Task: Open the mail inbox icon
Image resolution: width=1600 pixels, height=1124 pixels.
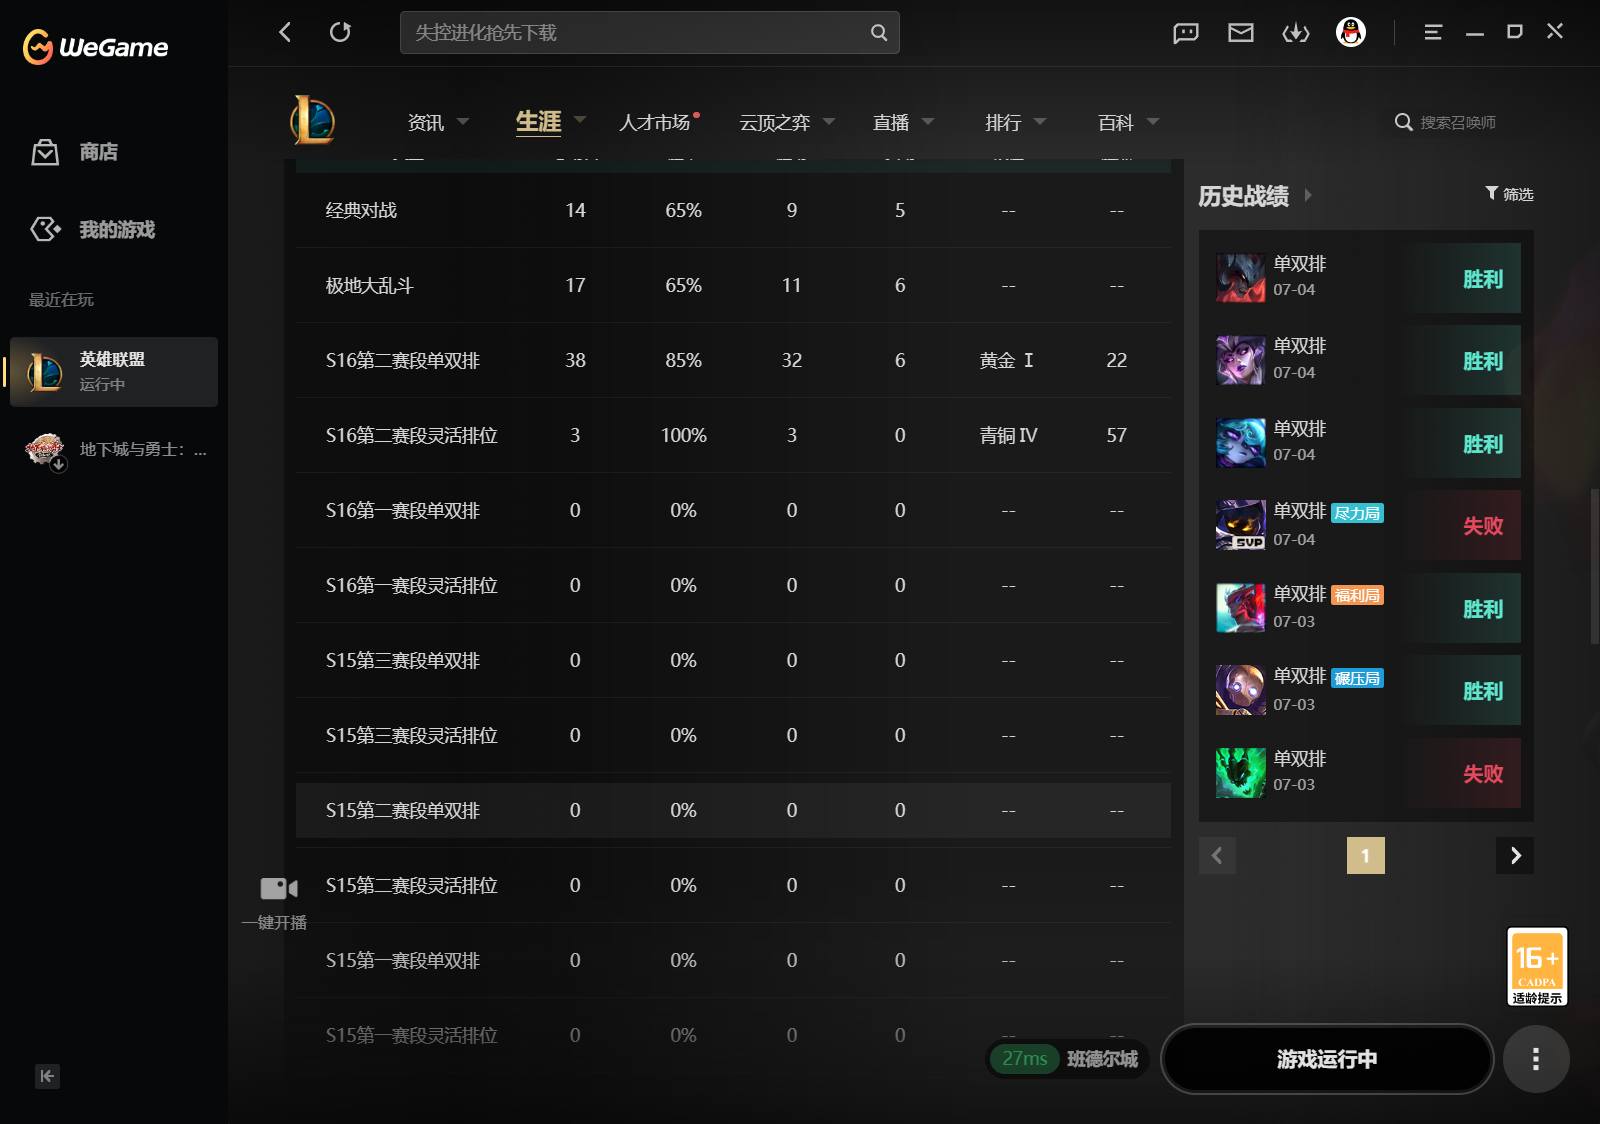Action: pyautogui.click(x=1241, y=33)
